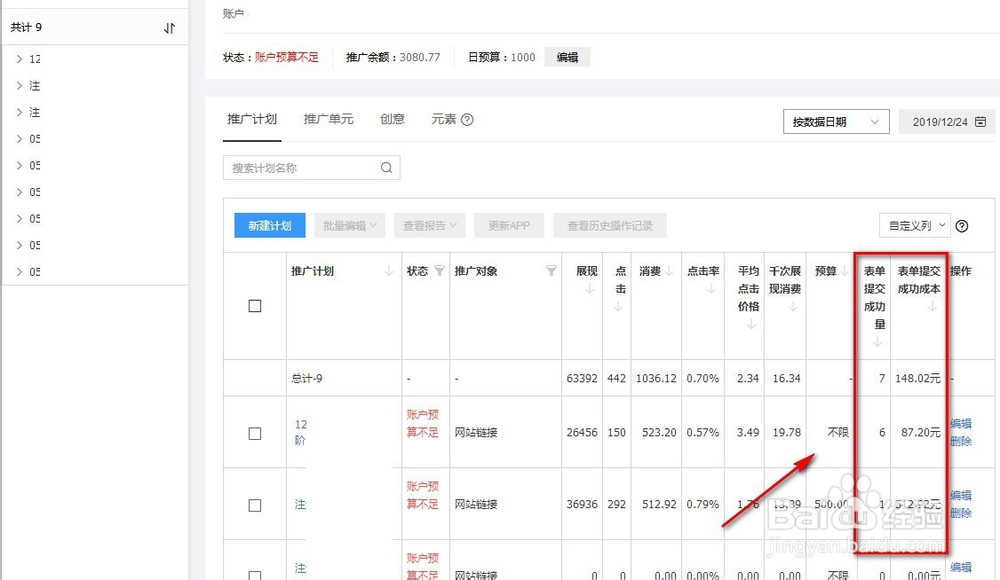Screen dimensions: 1000x580
Task: Click the 推广余额 3080.77 value
Action: (420, 57)
